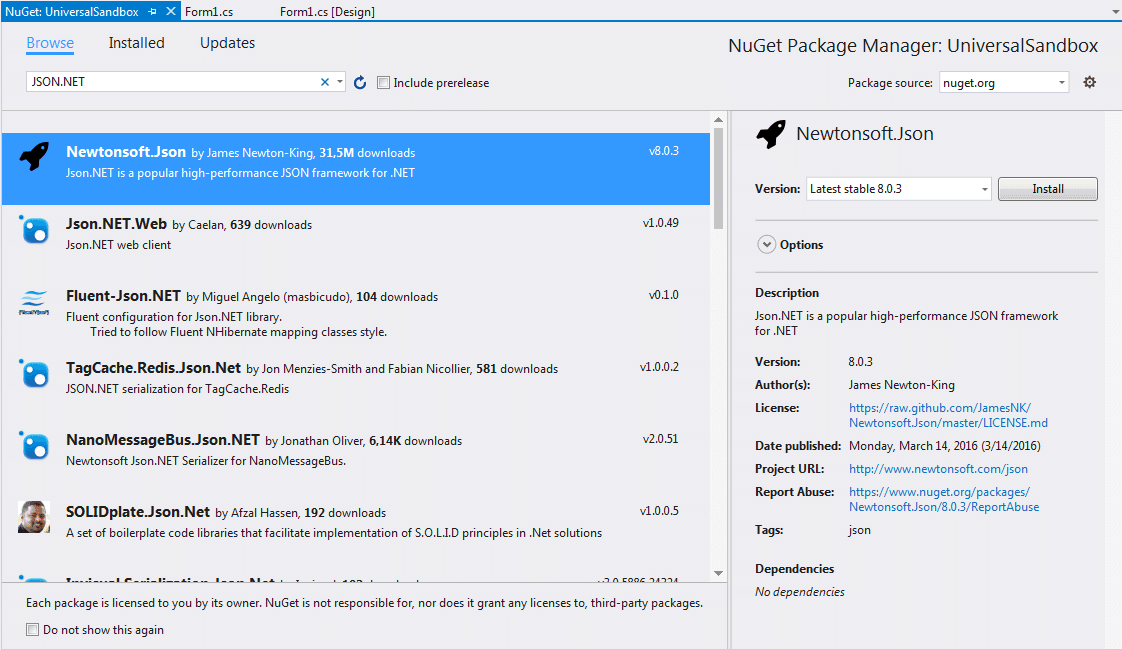Viewport: 1122px width, 650px height.
Task: Click the refresh search results icon
Action: click(360, 82)
